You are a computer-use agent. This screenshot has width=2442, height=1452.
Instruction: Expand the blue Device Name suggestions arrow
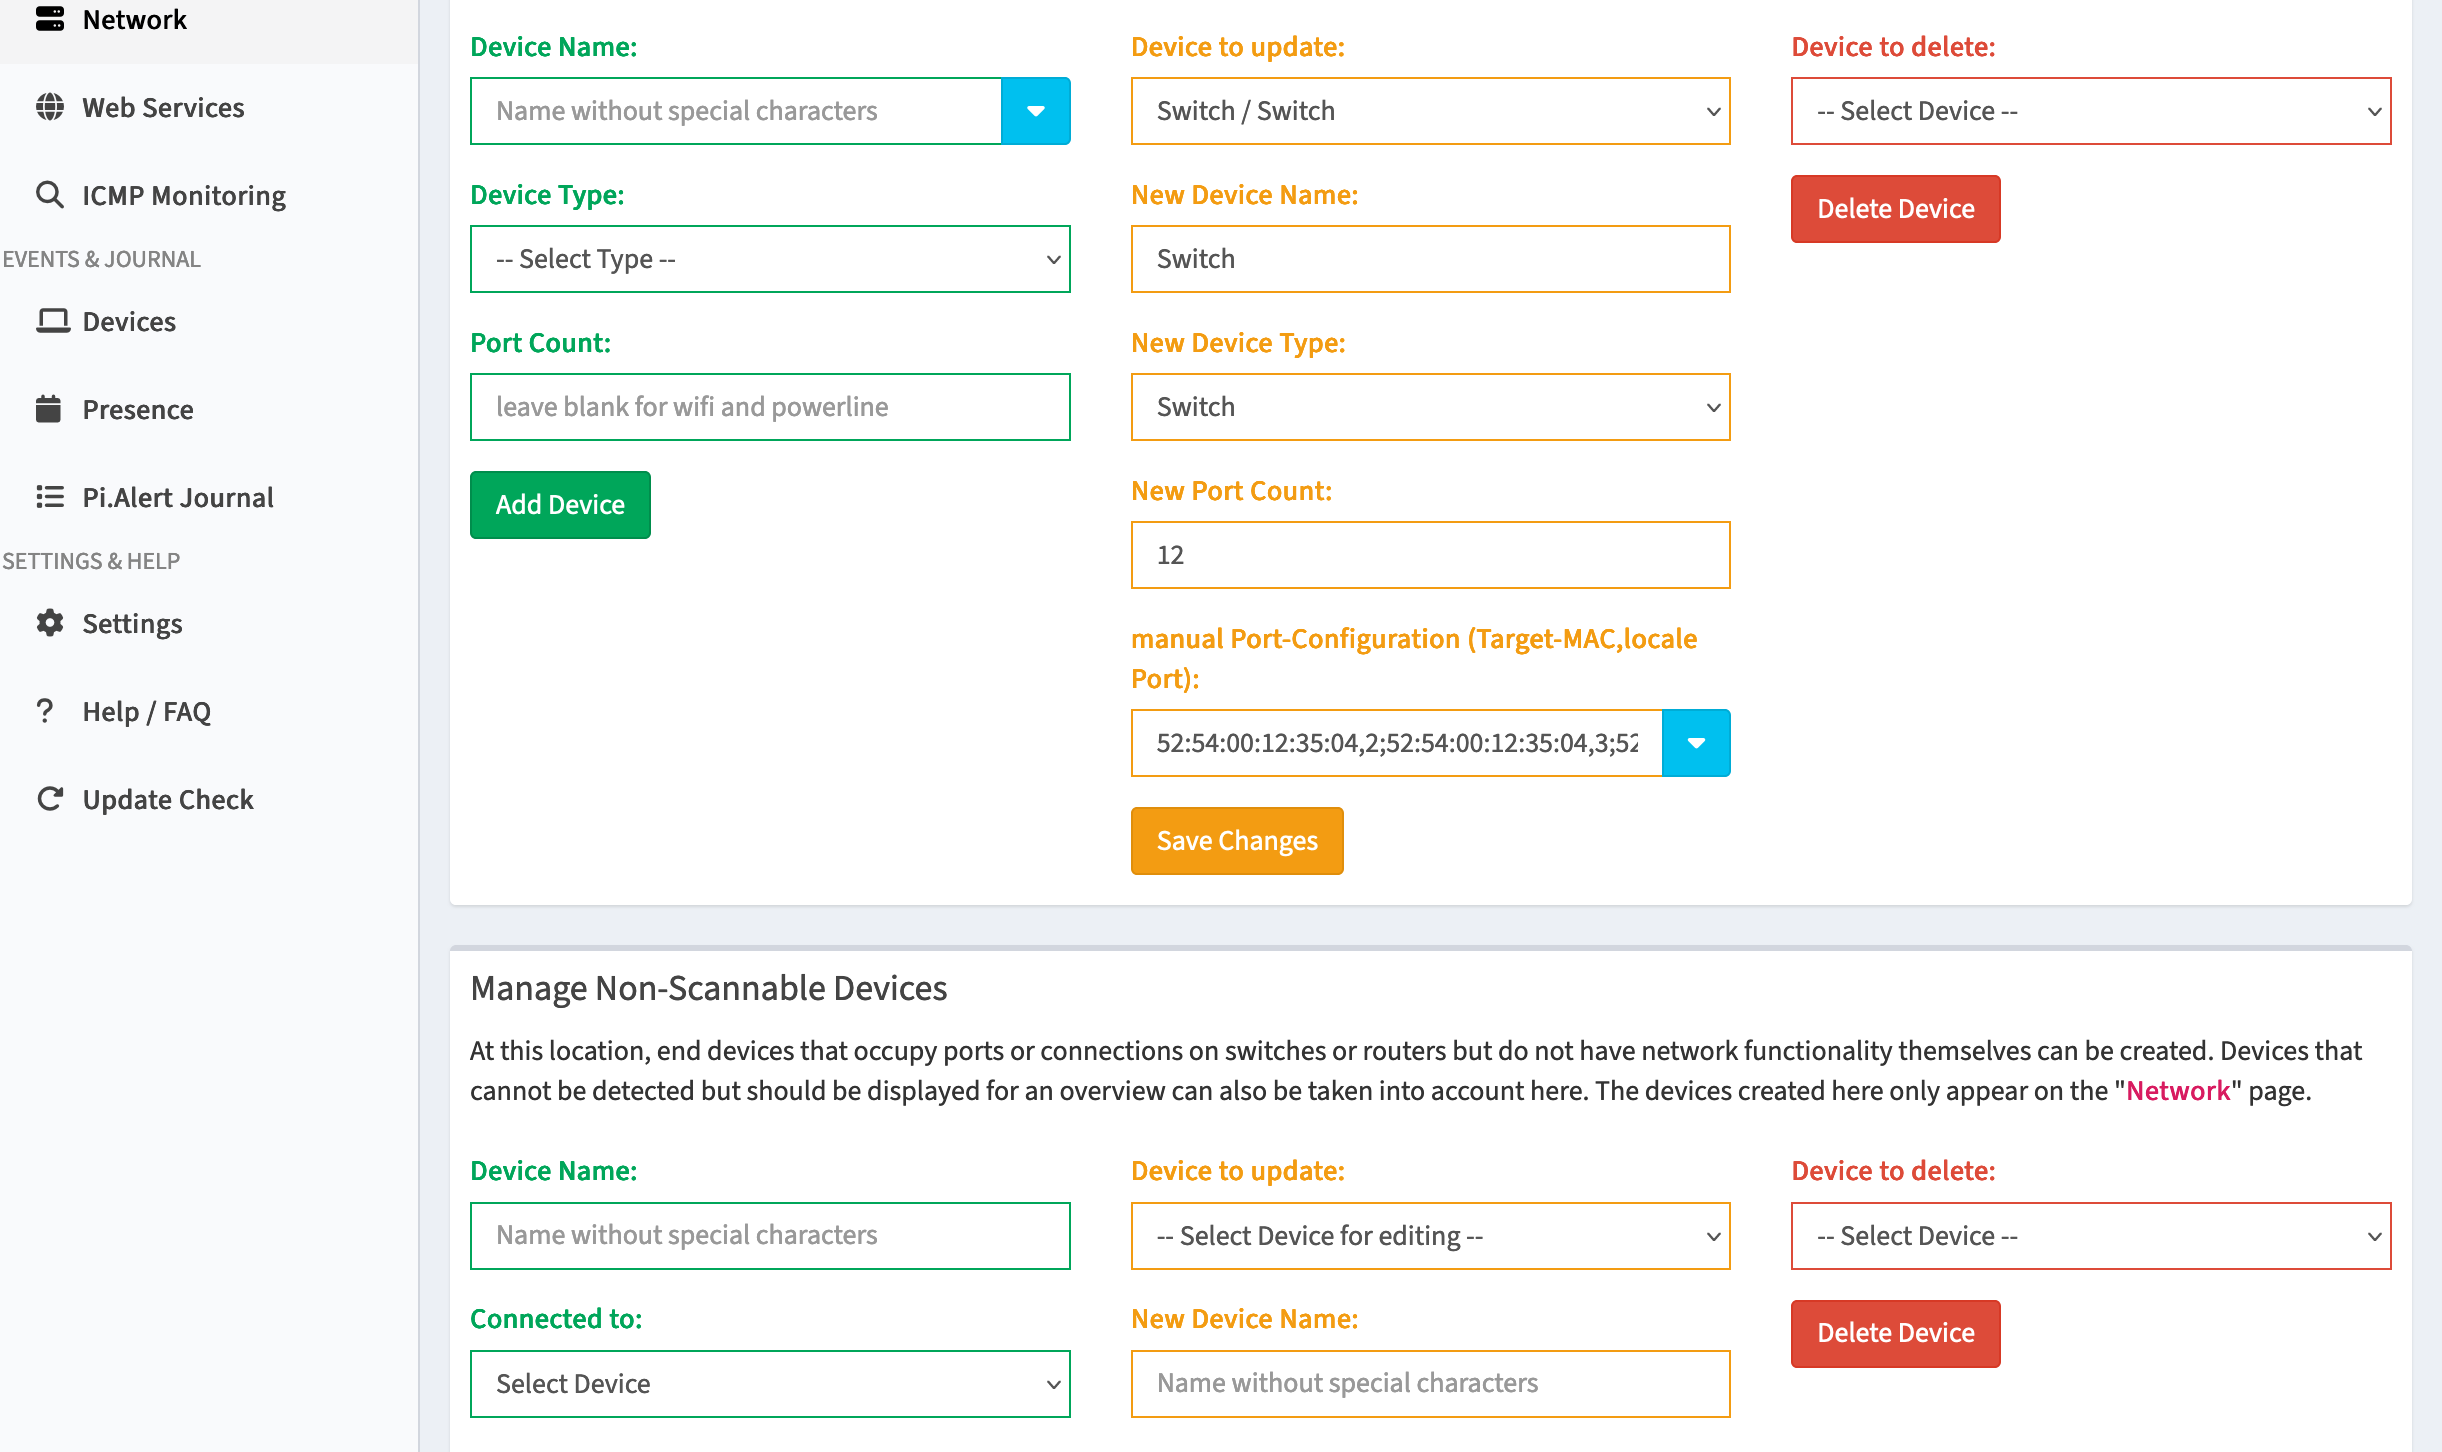(x=1035, y=111)
